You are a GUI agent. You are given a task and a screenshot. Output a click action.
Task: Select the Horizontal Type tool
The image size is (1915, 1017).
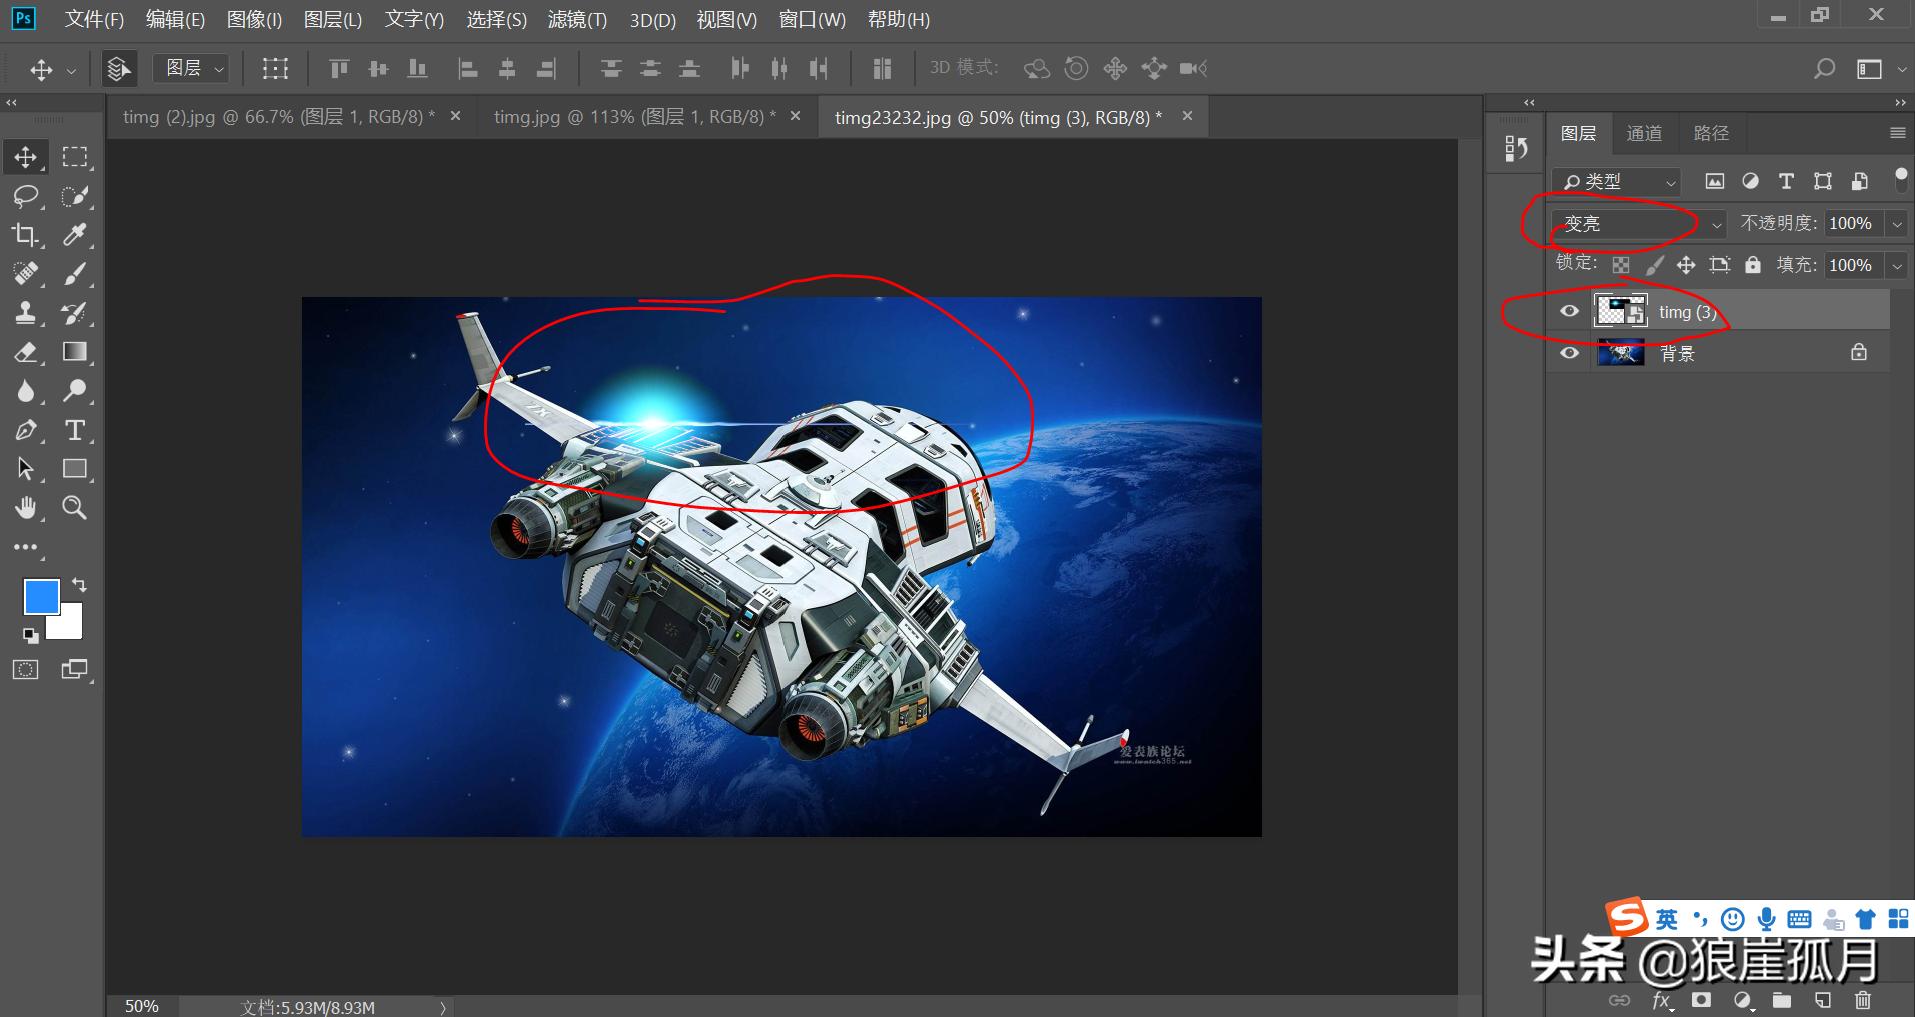(x=74, y=430)
